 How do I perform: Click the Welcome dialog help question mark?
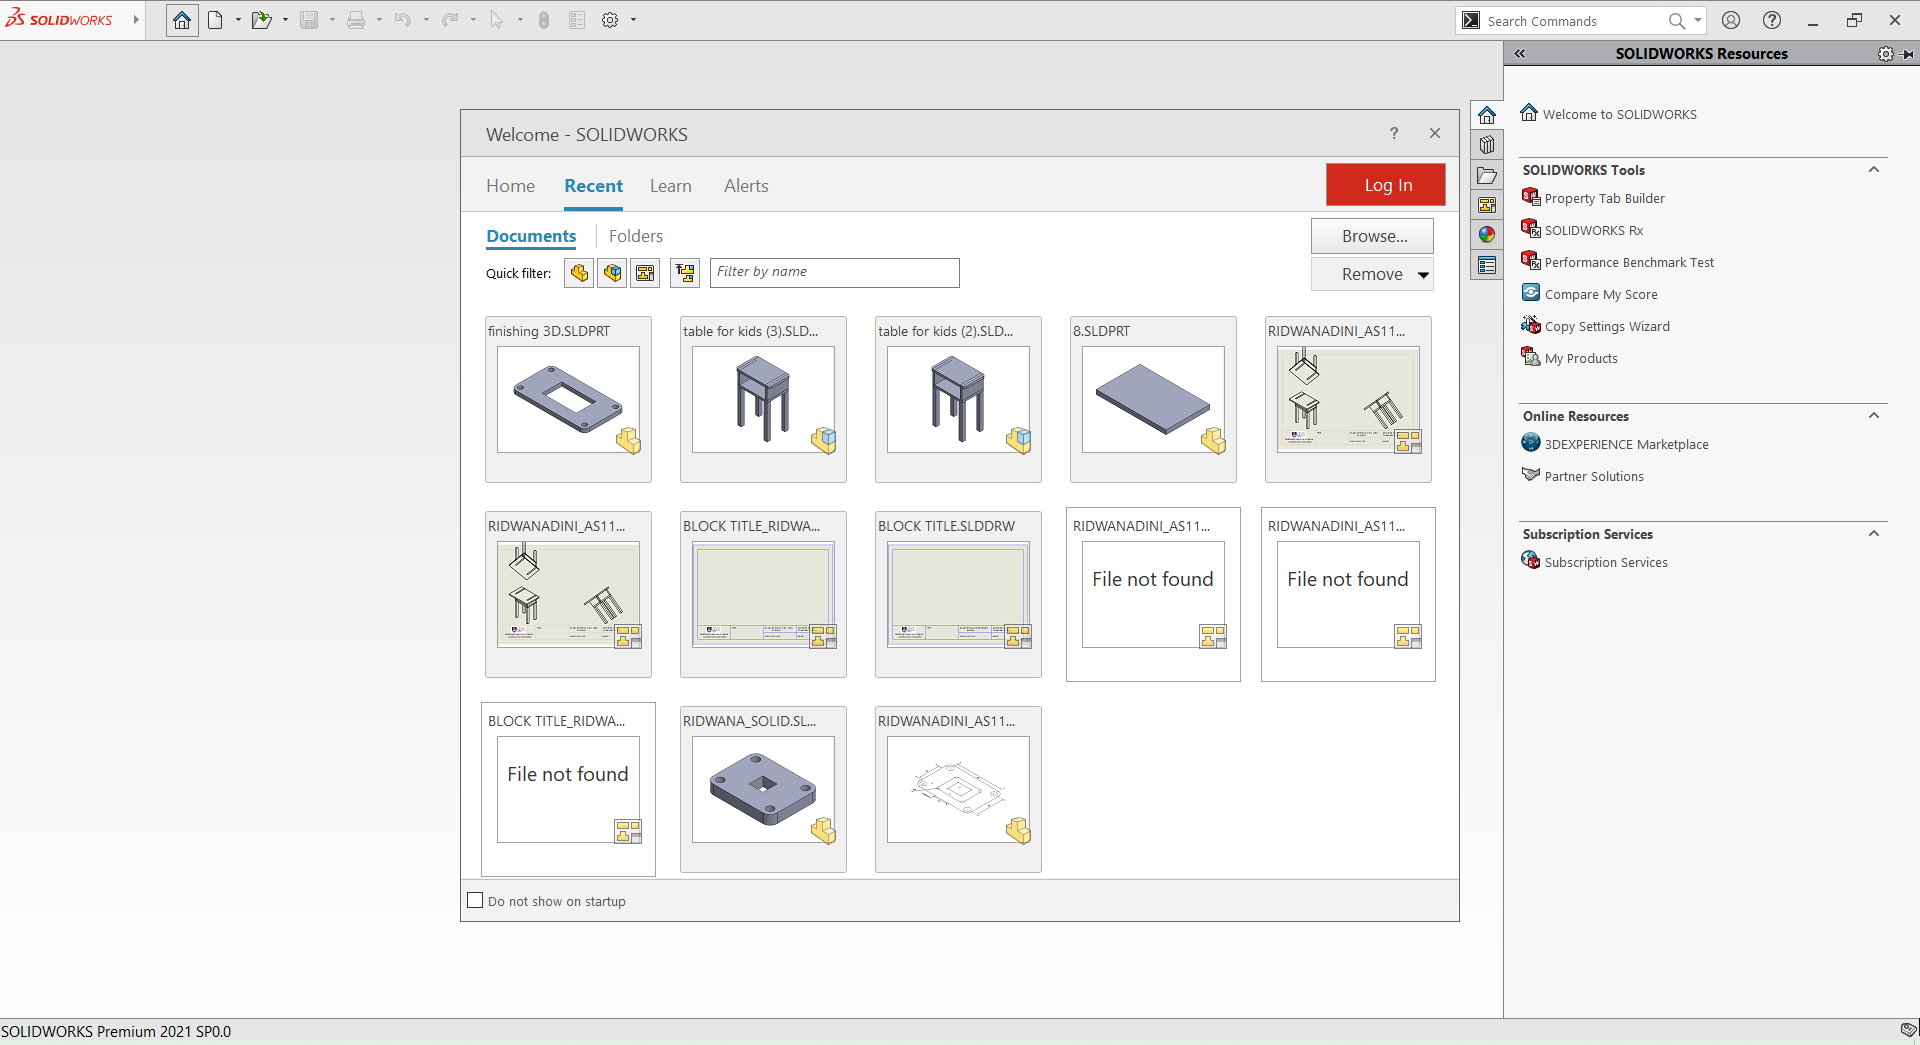(x=1394, y=133)
